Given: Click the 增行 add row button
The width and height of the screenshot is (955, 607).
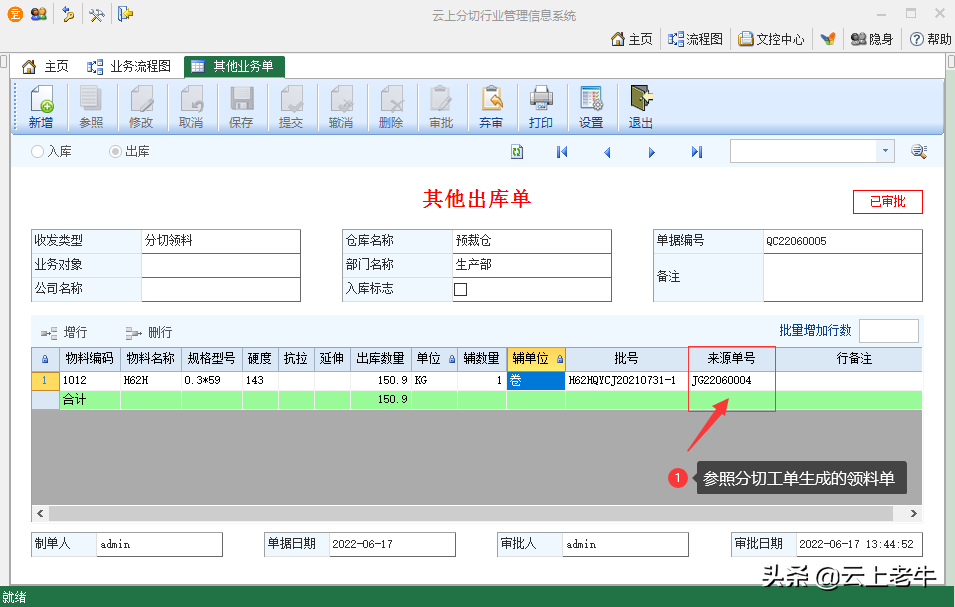Looking at the screenshot, I should [x=64, y=332].
